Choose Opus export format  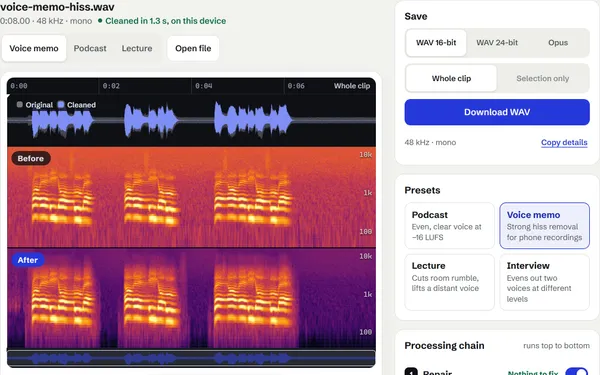(x=558, y=43)
